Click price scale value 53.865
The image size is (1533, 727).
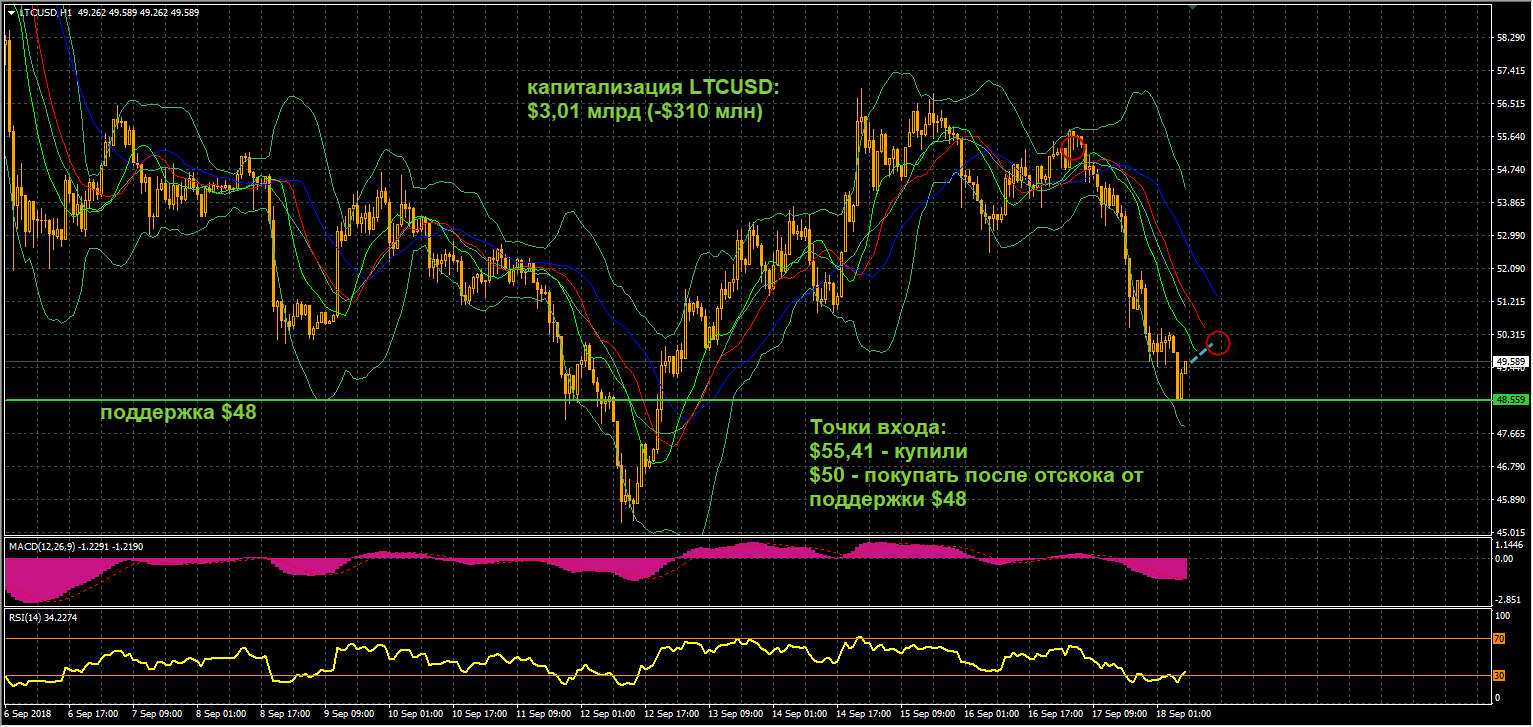[x=1510, y=203]
